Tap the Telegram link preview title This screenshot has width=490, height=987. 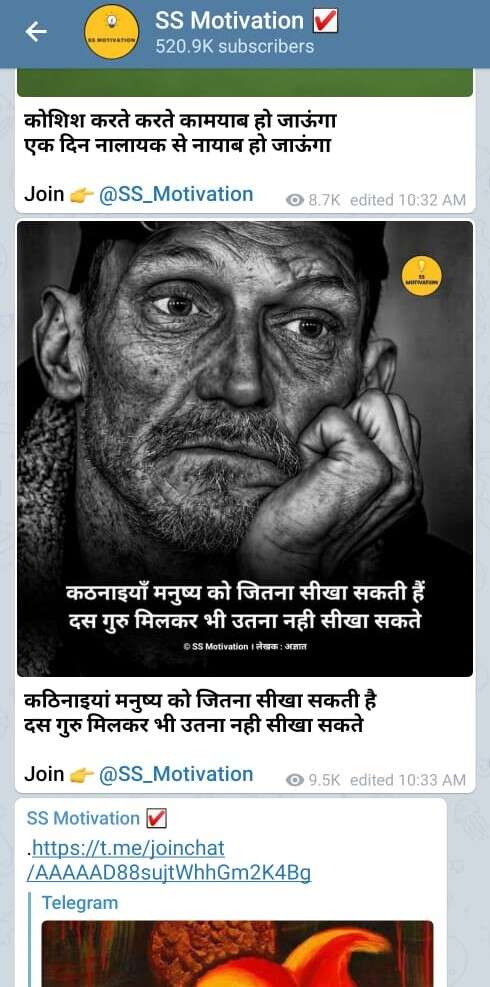click(x=80, y=903)
